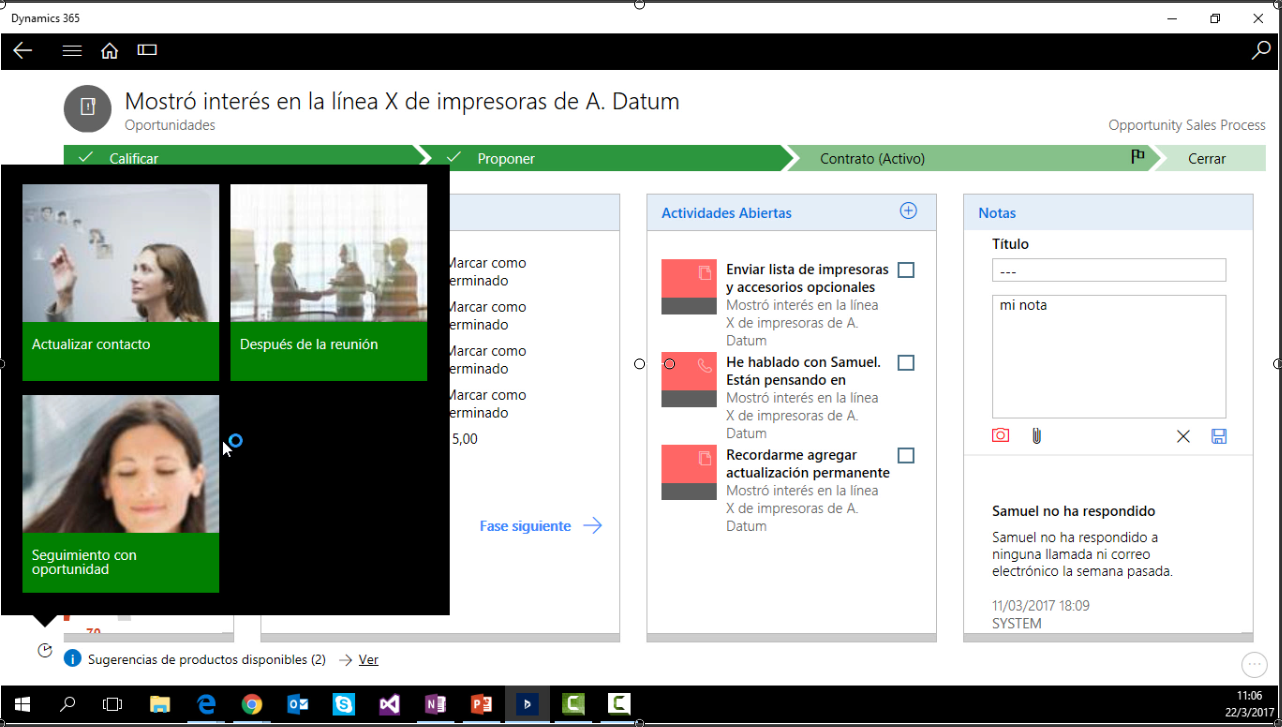Click 'Ver' for product suggestions
The image size is (1282, 727).
[x=368, y=660]
